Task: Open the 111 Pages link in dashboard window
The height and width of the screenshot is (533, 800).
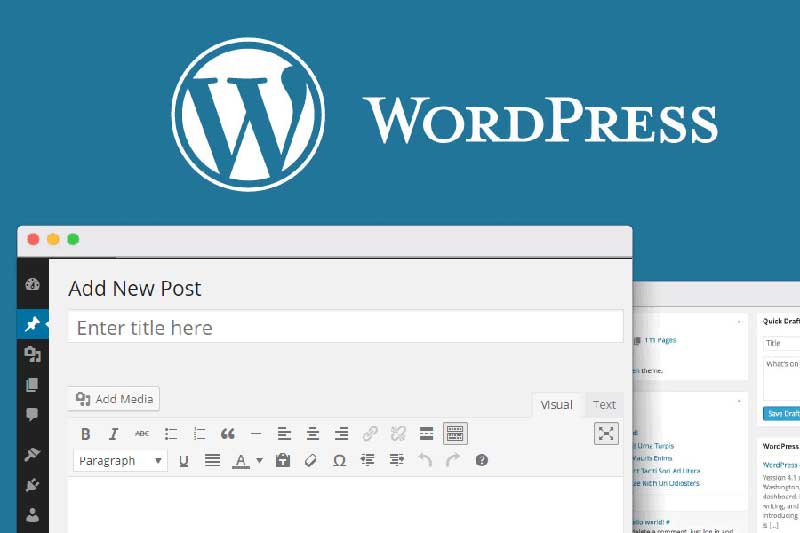Action: click(x=660, y=340)
